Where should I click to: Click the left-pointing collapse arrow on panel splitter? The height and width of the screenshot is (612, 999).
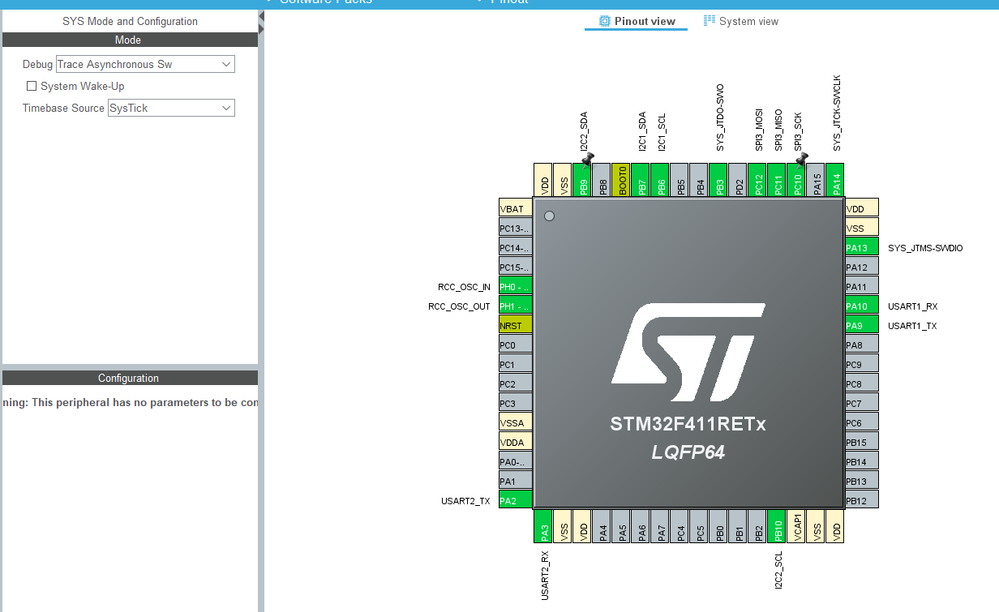point(261,17)
